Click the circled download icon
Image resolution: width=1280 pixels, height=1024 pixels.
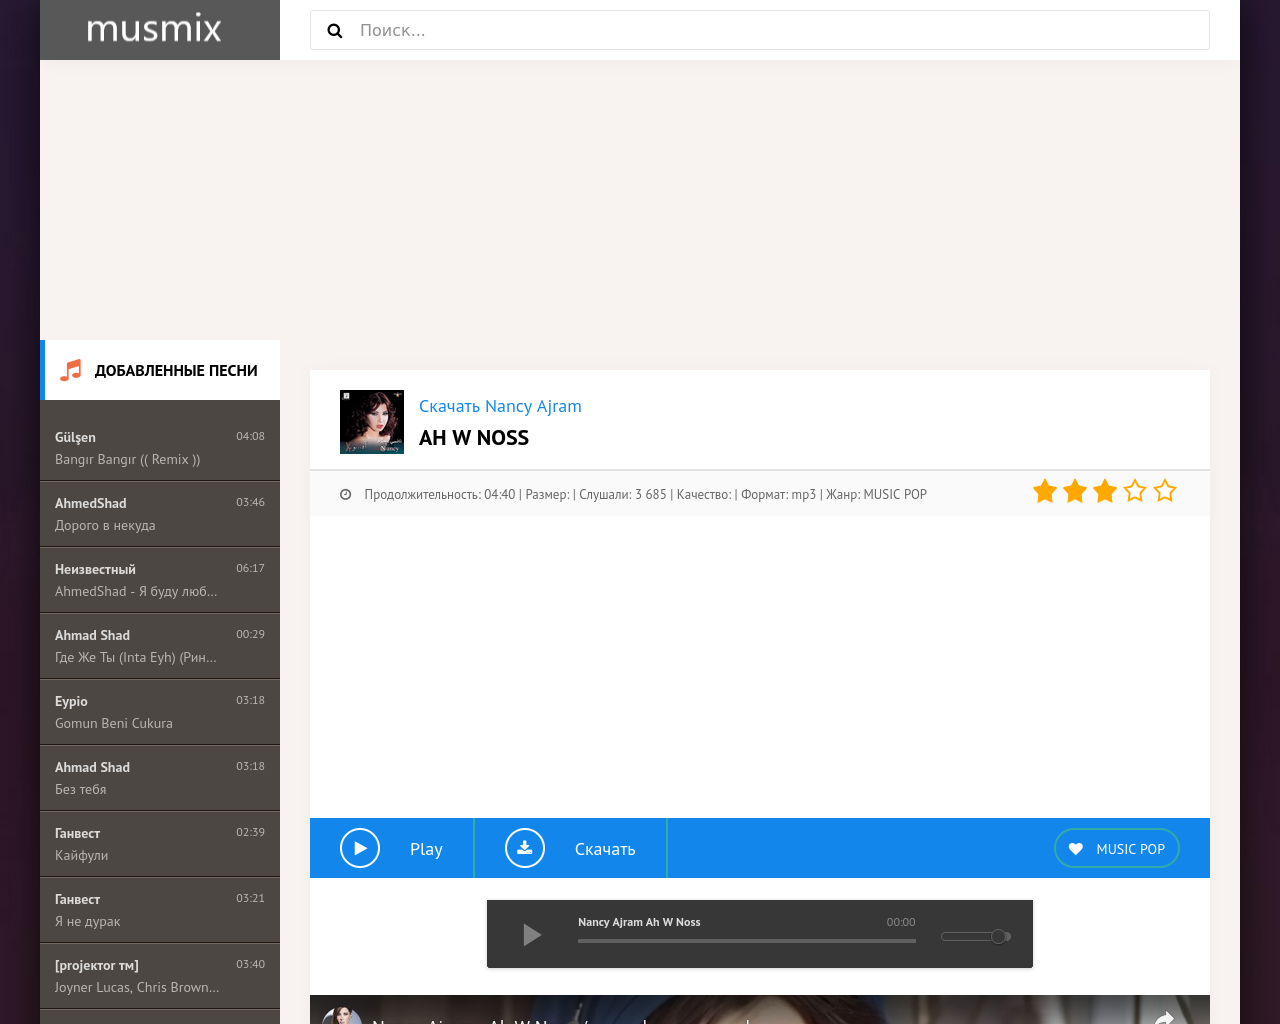coord(525,848)
